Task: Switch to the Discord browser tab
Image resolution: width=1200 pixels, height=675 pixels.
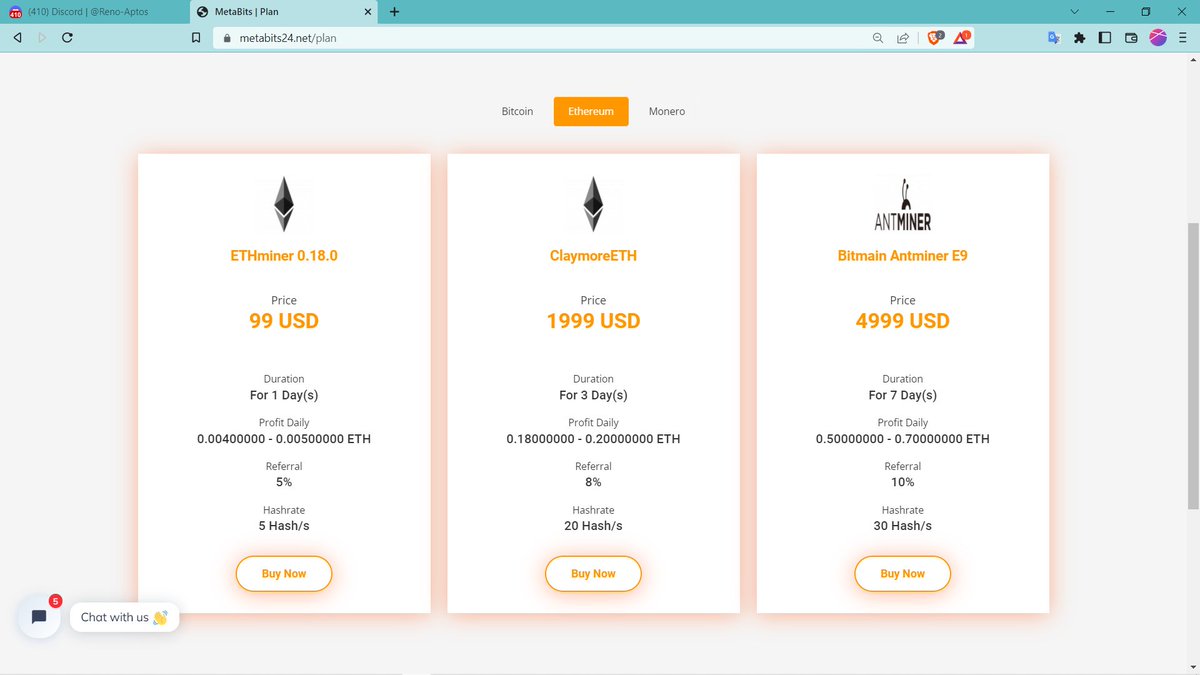Action: click(x=94, y=12)
